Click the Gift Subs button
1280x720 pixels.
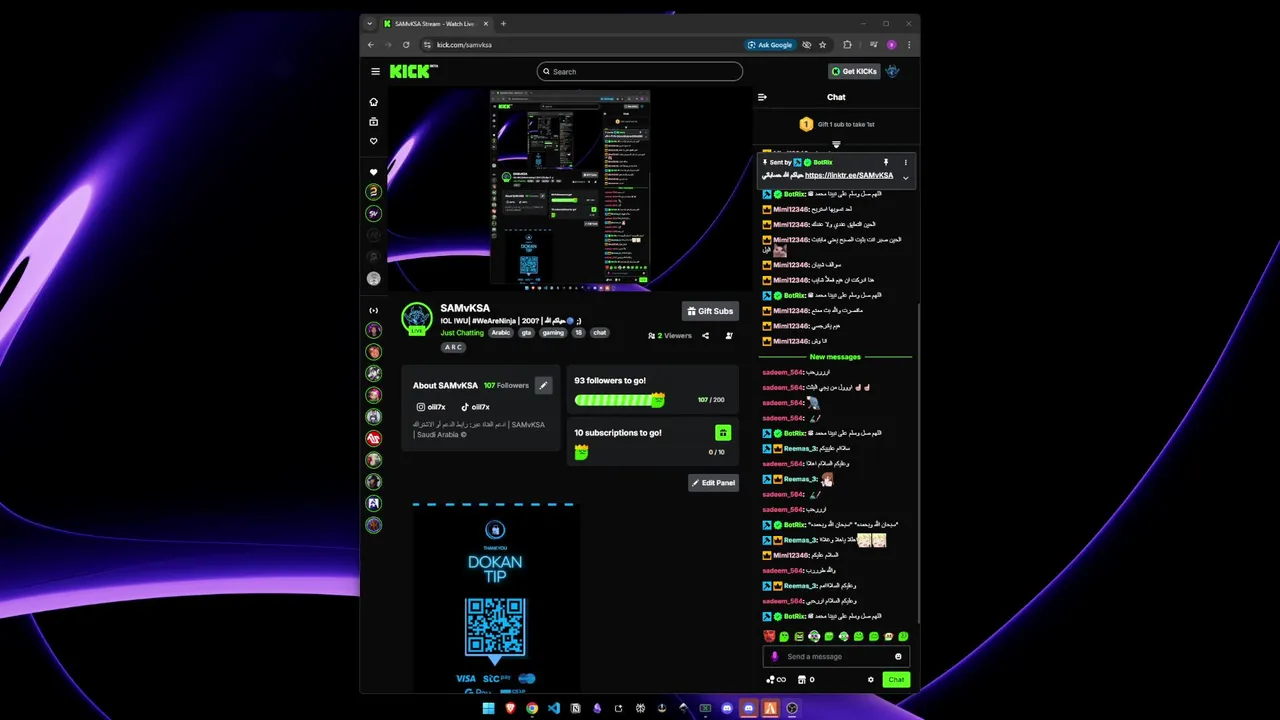710,311
